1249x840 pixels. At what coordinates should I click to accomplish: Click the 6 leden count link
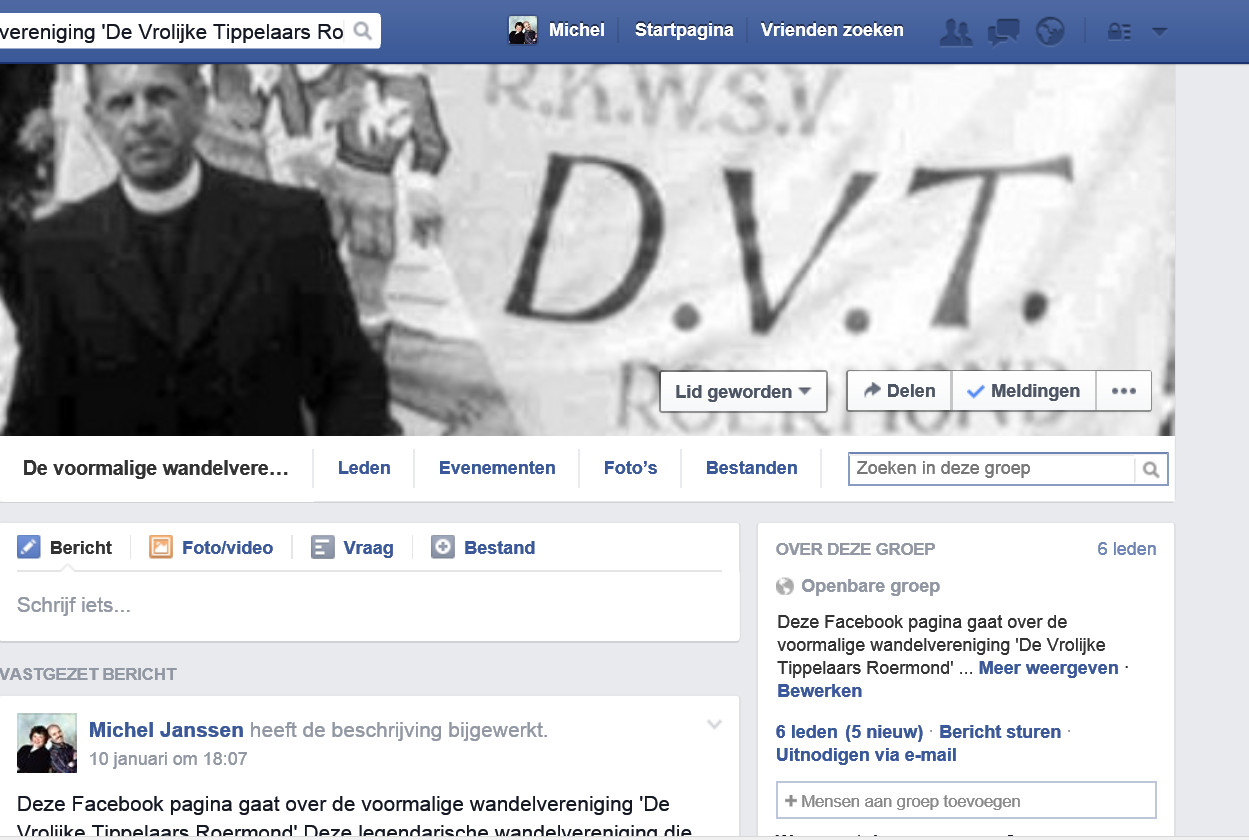[1127, 549]
